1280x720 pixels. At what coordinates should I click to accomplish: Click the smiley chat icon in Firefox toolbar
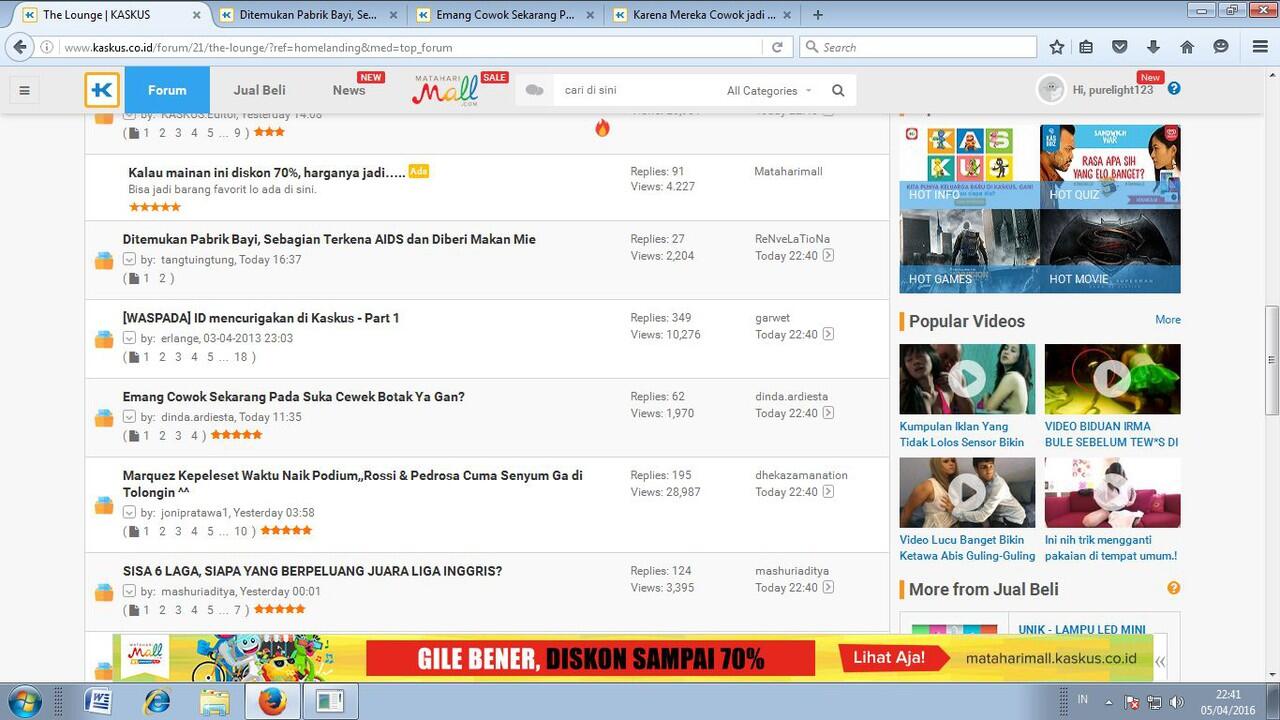point(1221,47)
